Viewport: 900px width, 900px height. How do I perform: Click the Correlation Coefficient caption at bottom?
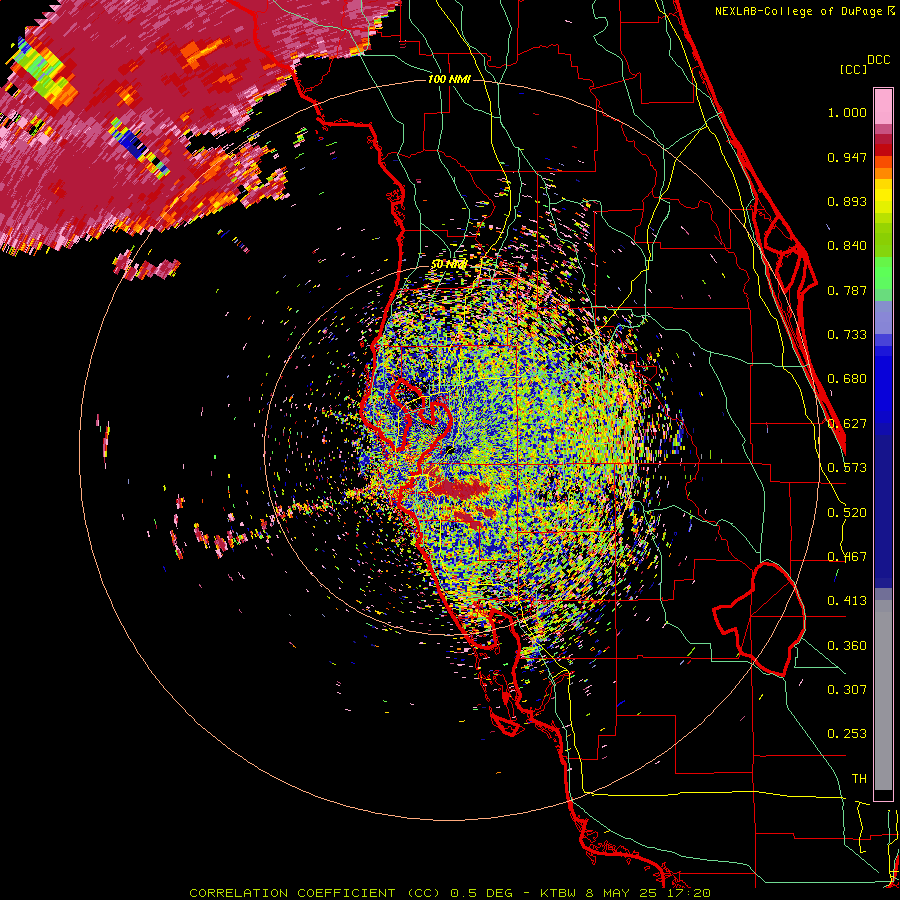pyautogui.click(x=450, y=893)
